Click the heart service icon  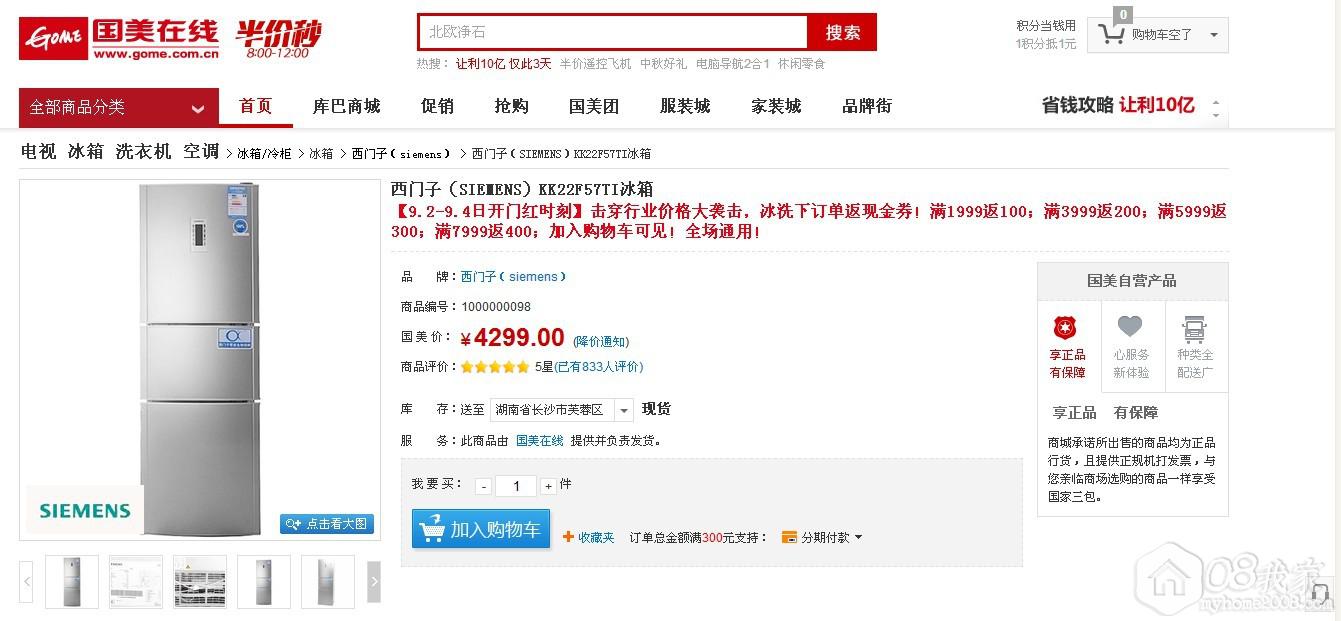pyautogui.click(x=1130, y=327)
